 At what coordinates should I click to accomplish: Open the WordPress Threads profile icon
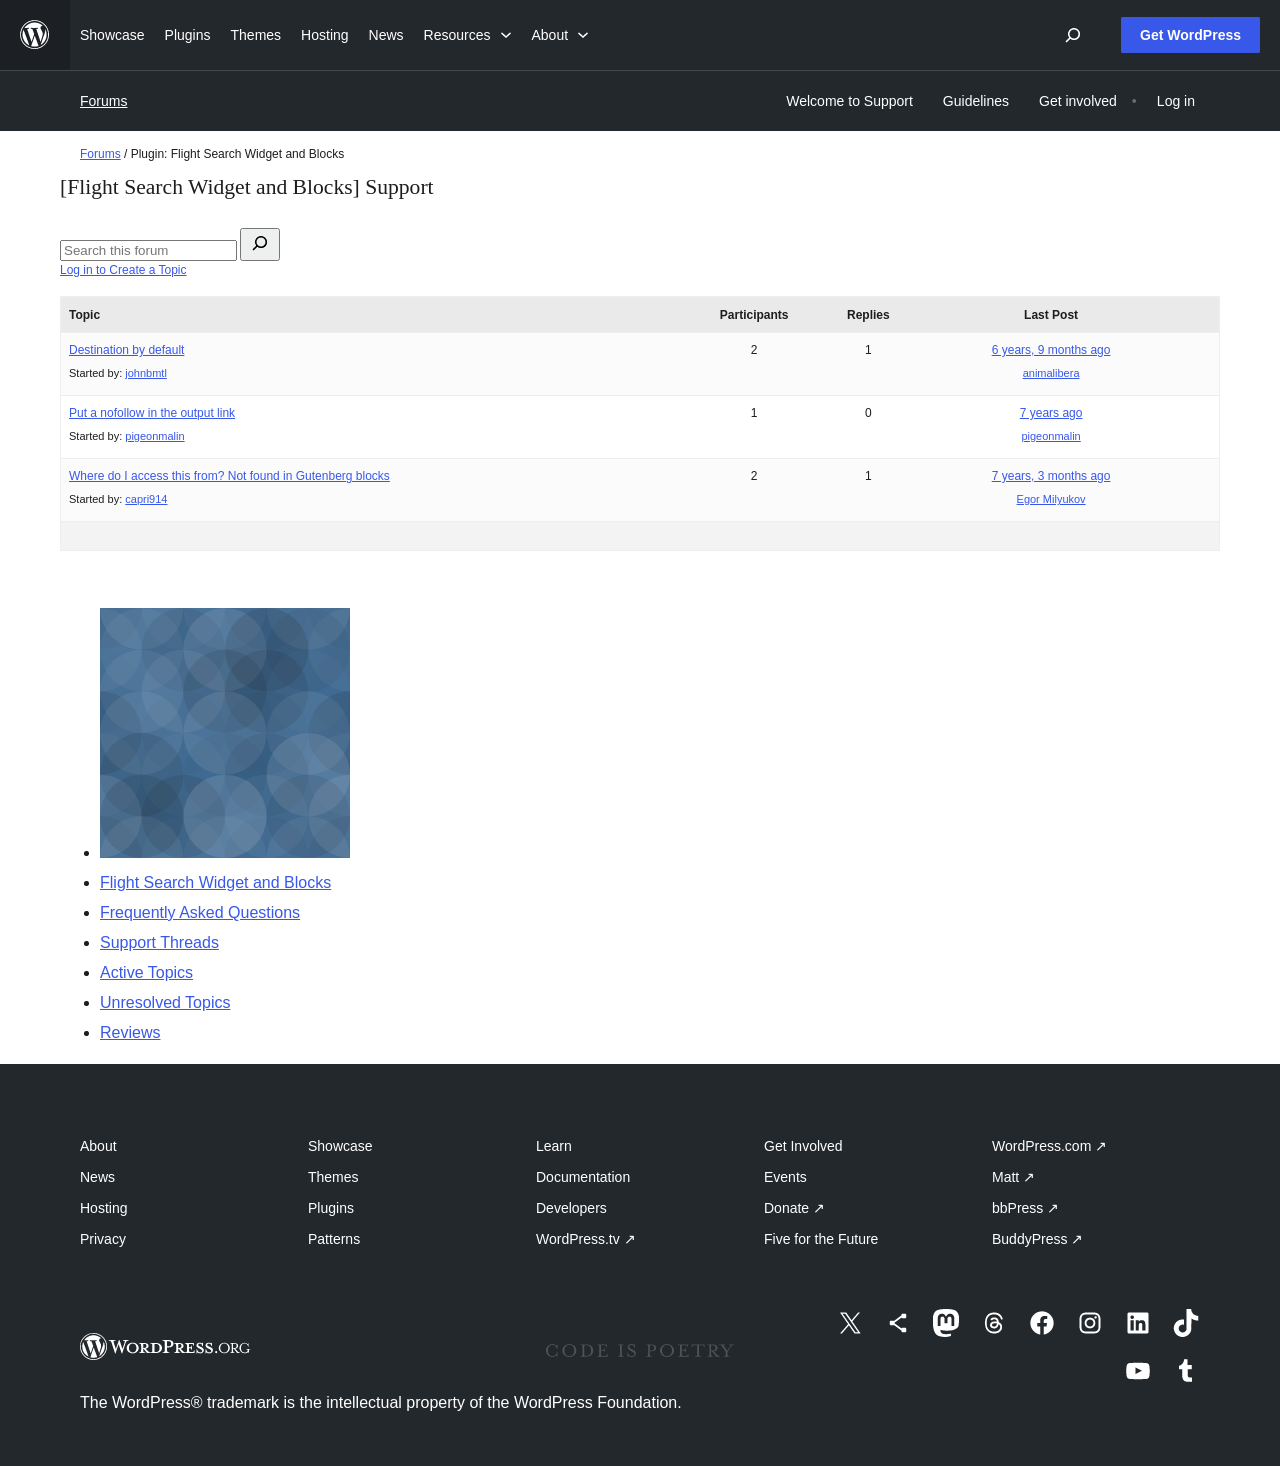pyautogui.click(x=994, y=1323)
